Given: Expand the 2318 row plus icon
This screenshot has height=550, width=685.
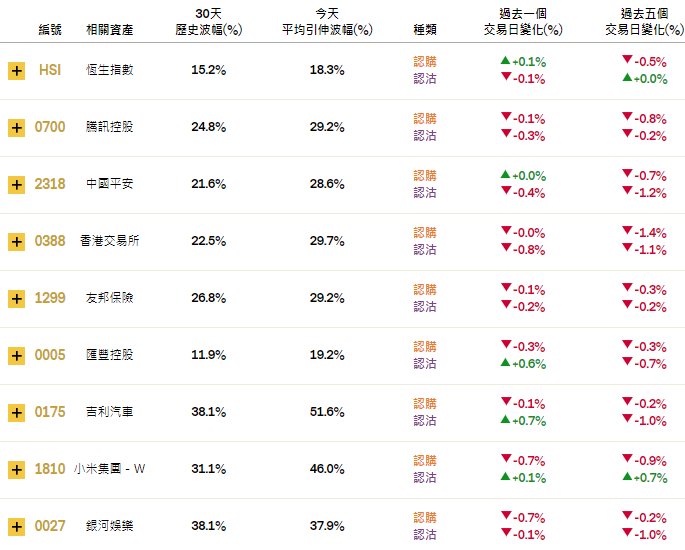Looking at the screenshot, I should [x=16, y=185].
